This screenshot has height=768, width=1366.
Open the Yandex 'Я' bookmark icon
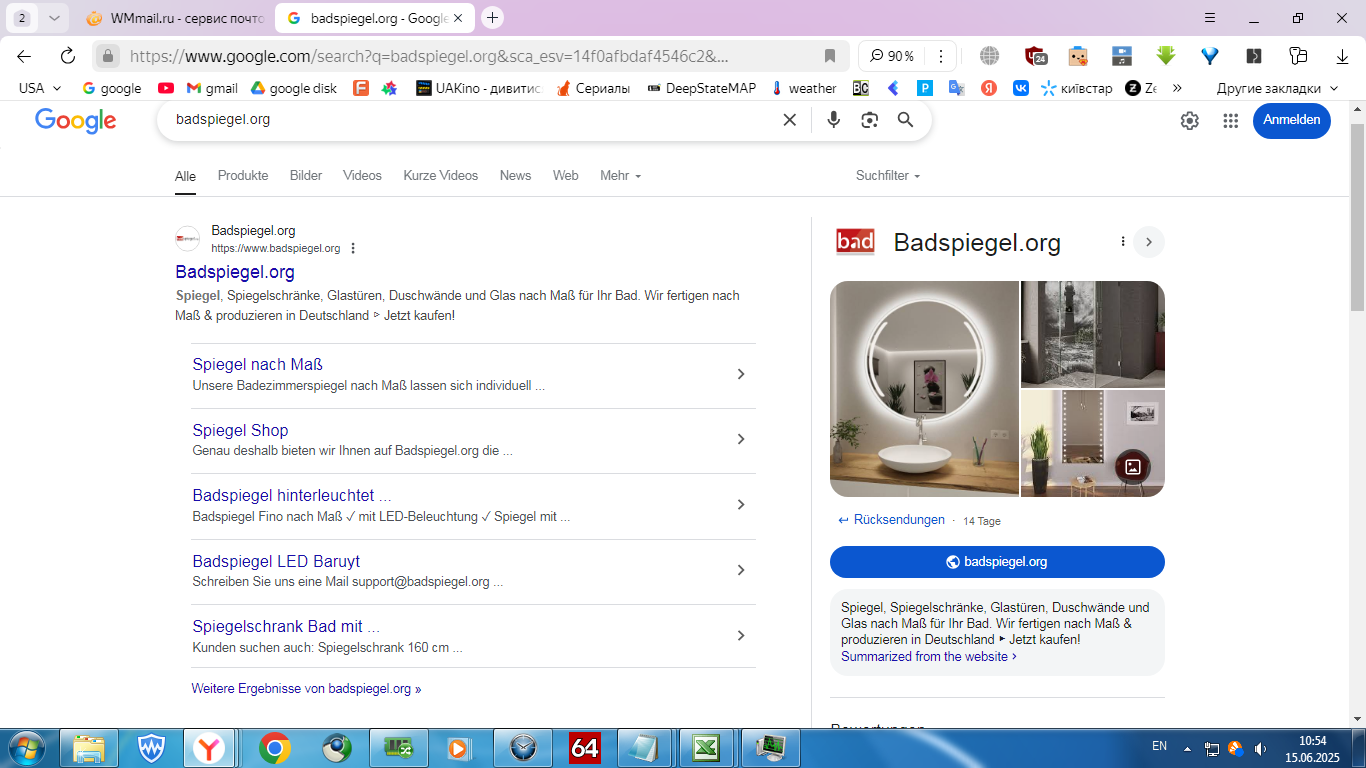[989, 88]
